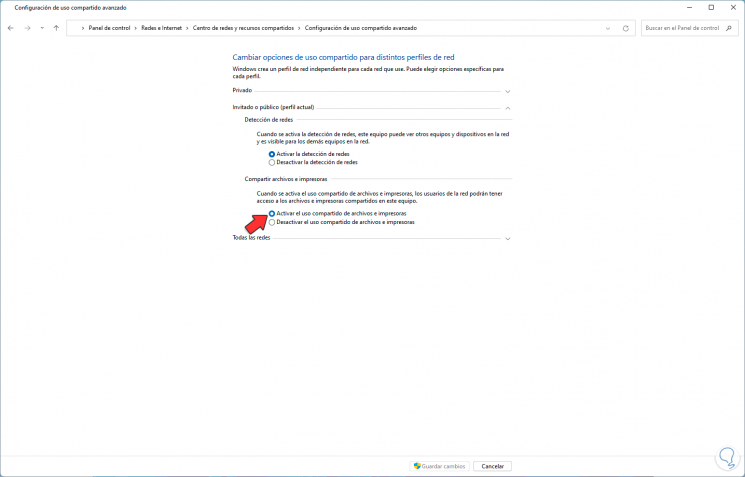Expand the 'Privado' profile section
The height and width of the screenshot is (477, 745).
coord(507,91)
